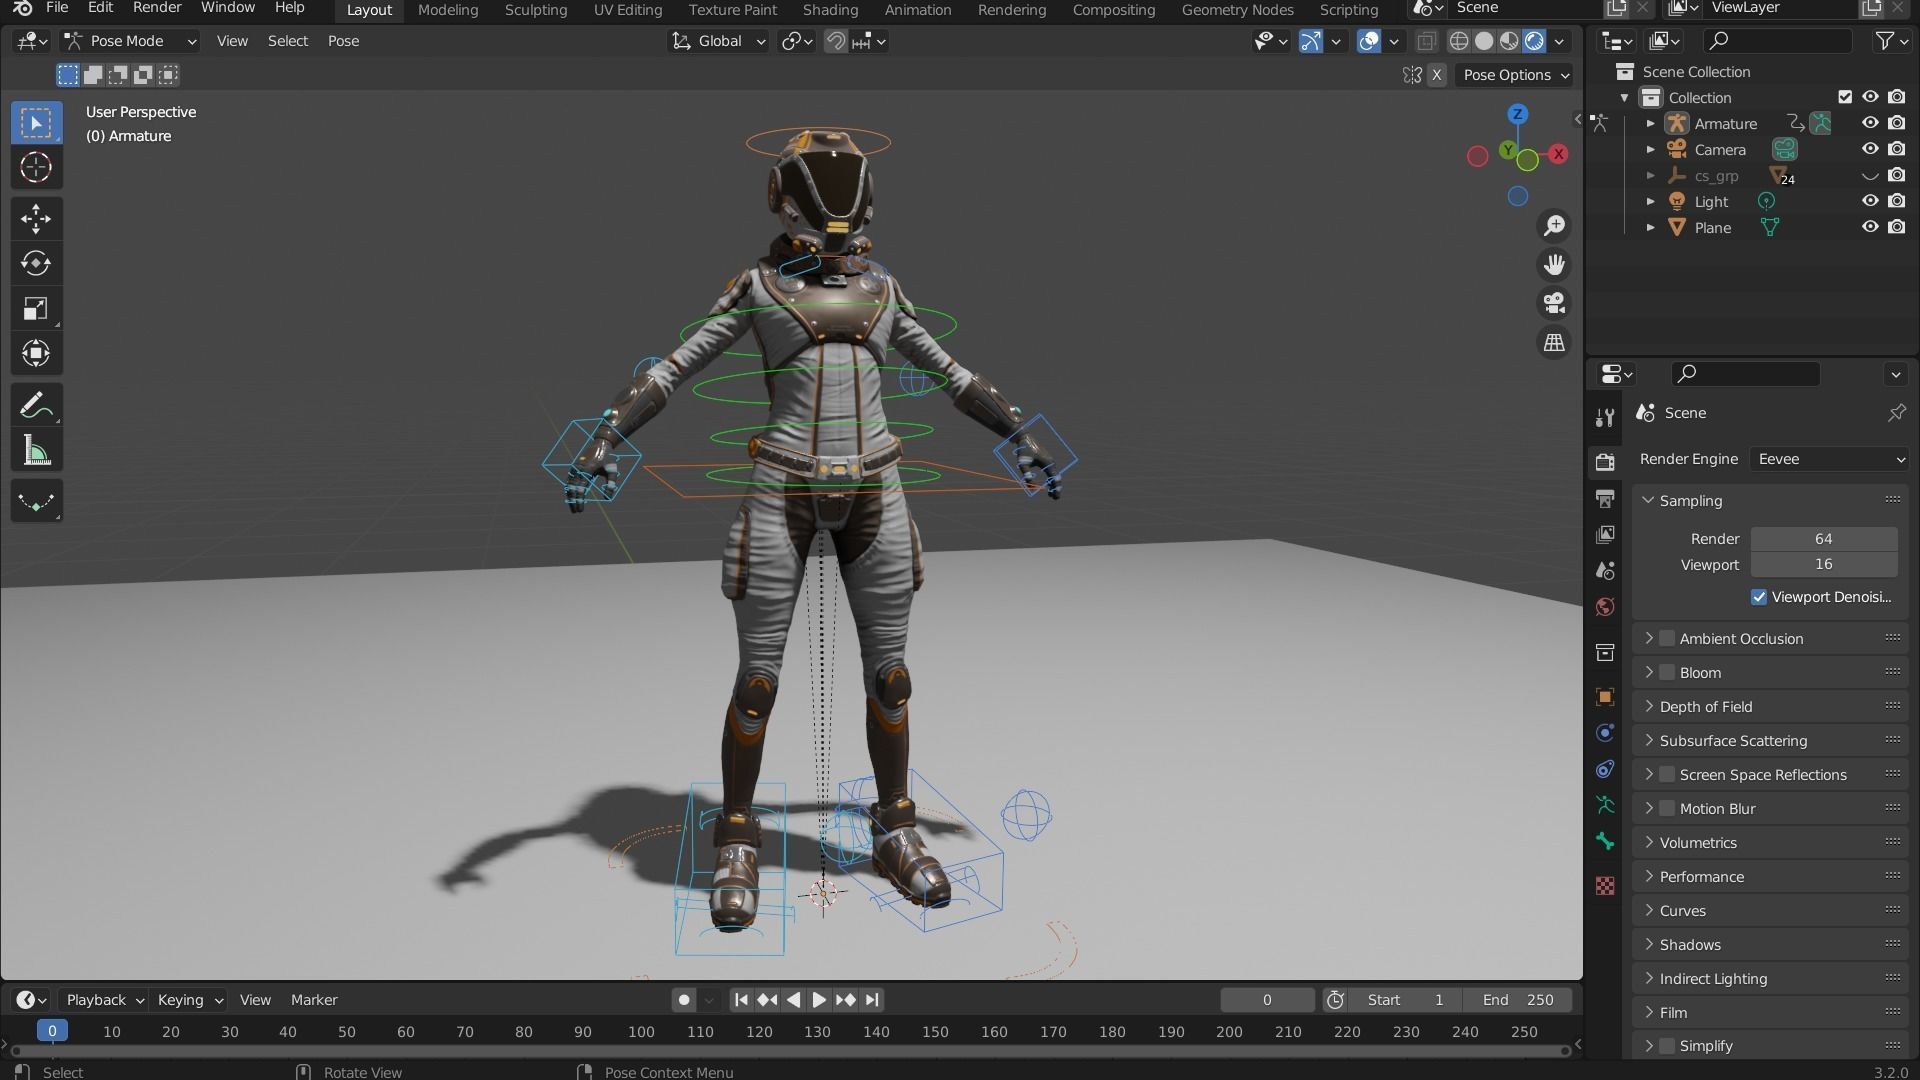
Task: Jump to the timeline start frame
Action: pos(741,1000)
